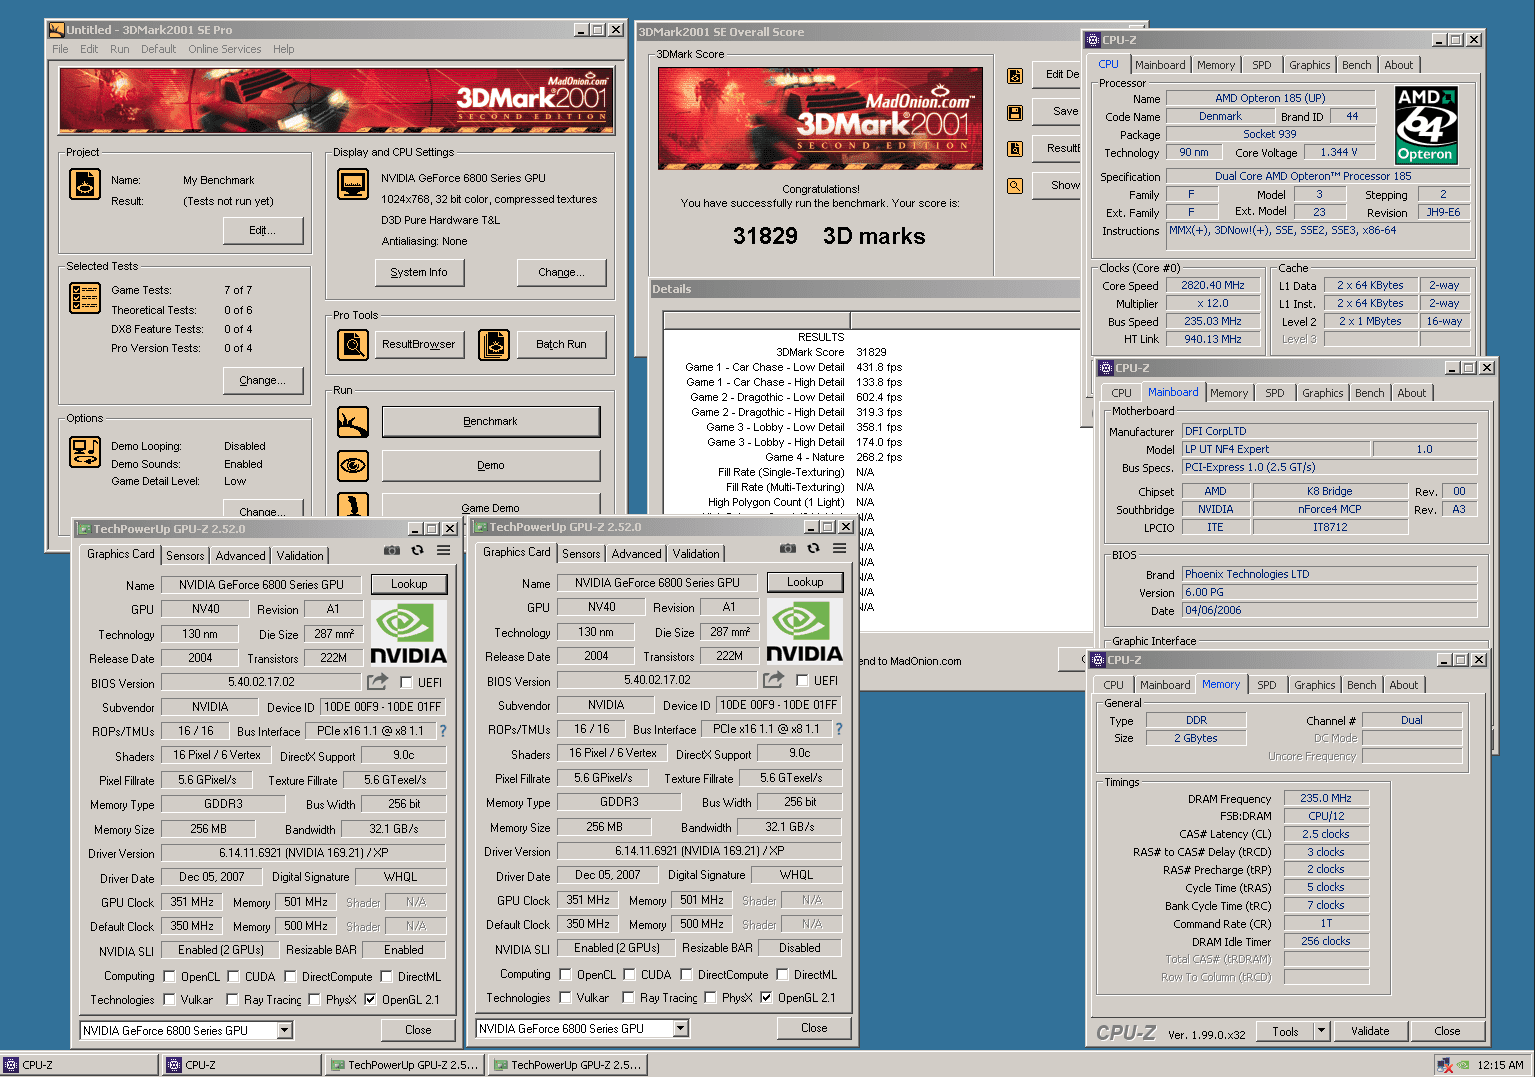This screenshot has width=1535, height=1077.
Task: Switch to Sensors tab in left GPU-Z
Action: pos(185,556)
